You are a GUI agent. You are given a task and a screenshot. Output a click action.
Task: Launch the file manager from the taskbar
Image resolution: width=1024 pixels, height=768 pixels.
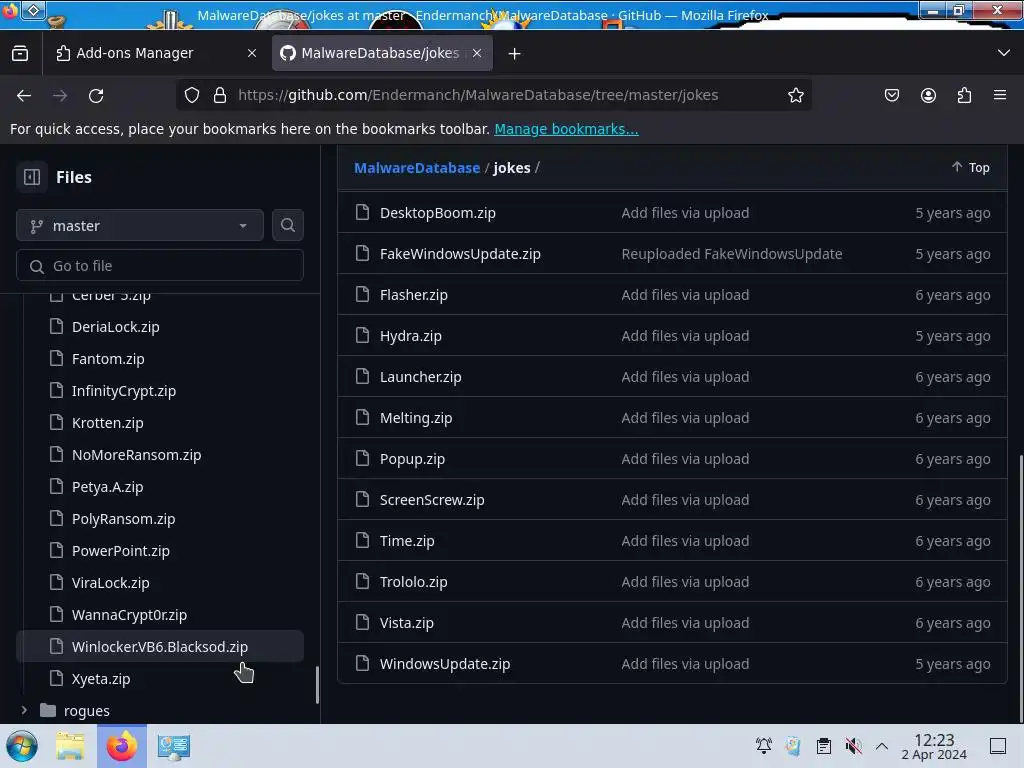pyautogui.click(x=70, y=746)
